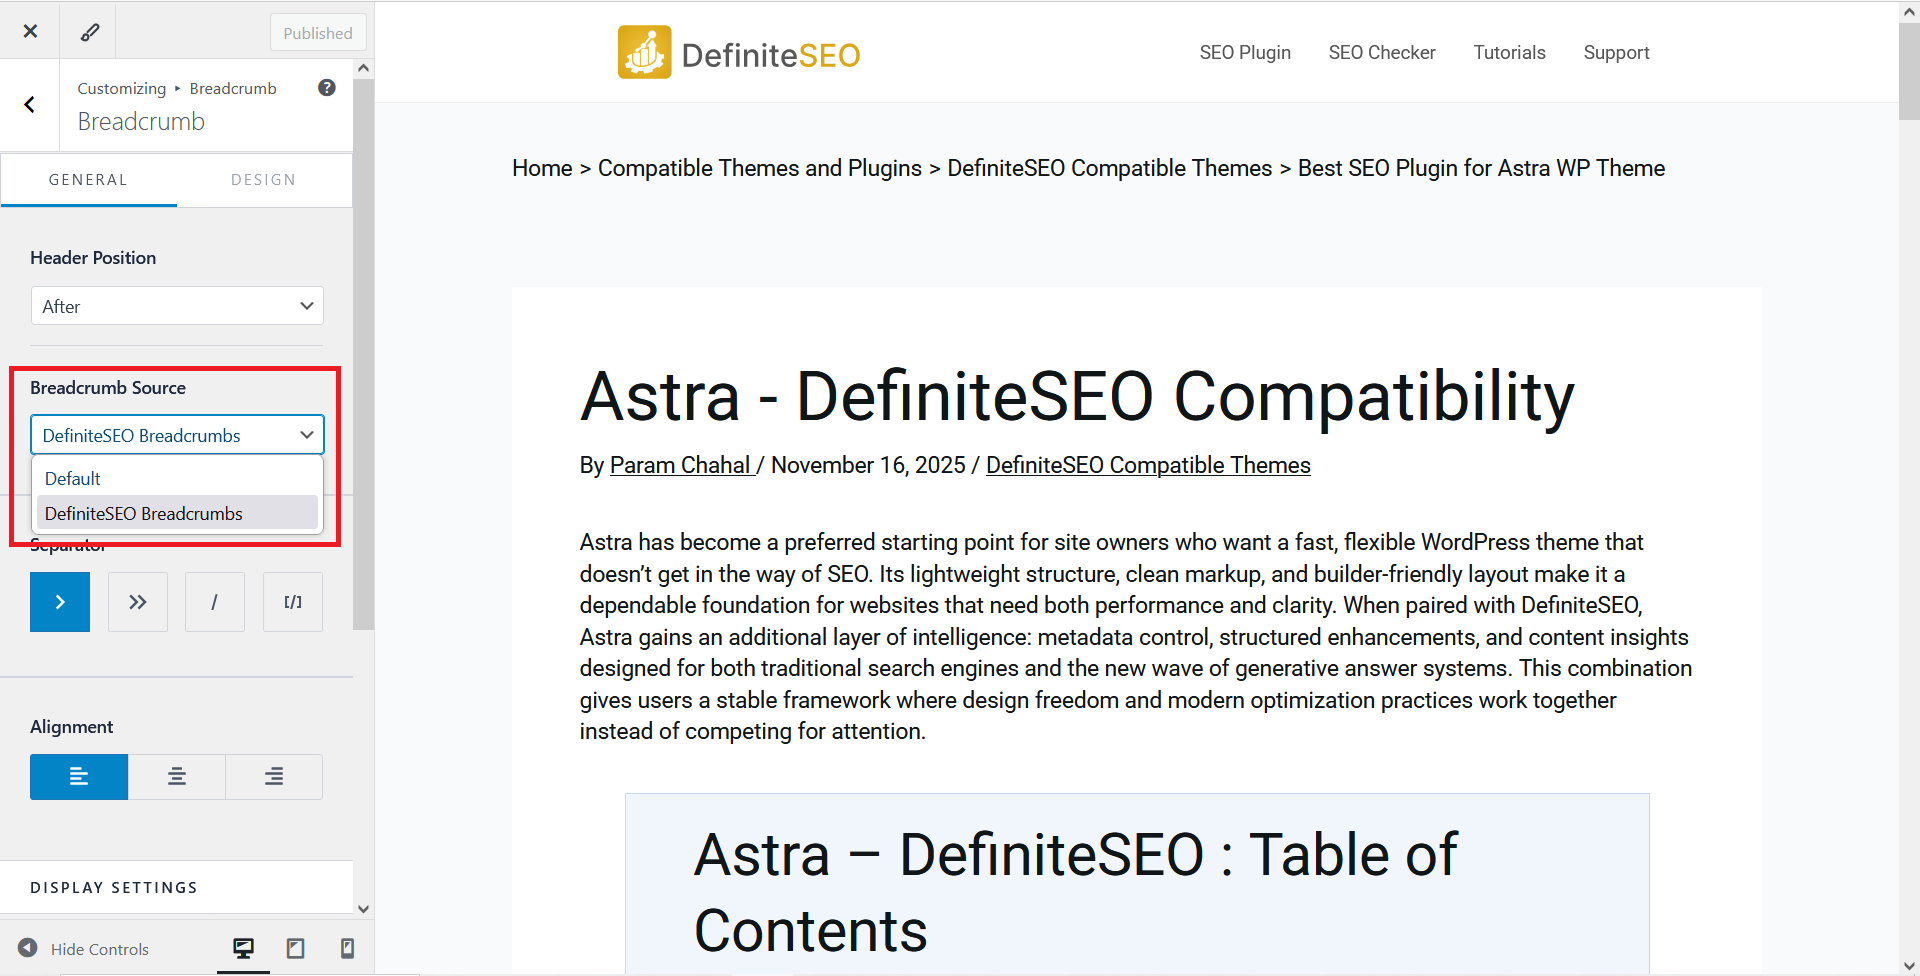Open the SEO Checker menu item
Image resolution: width=1920 pixels, height=976 pixels.
pos(1382,52)
